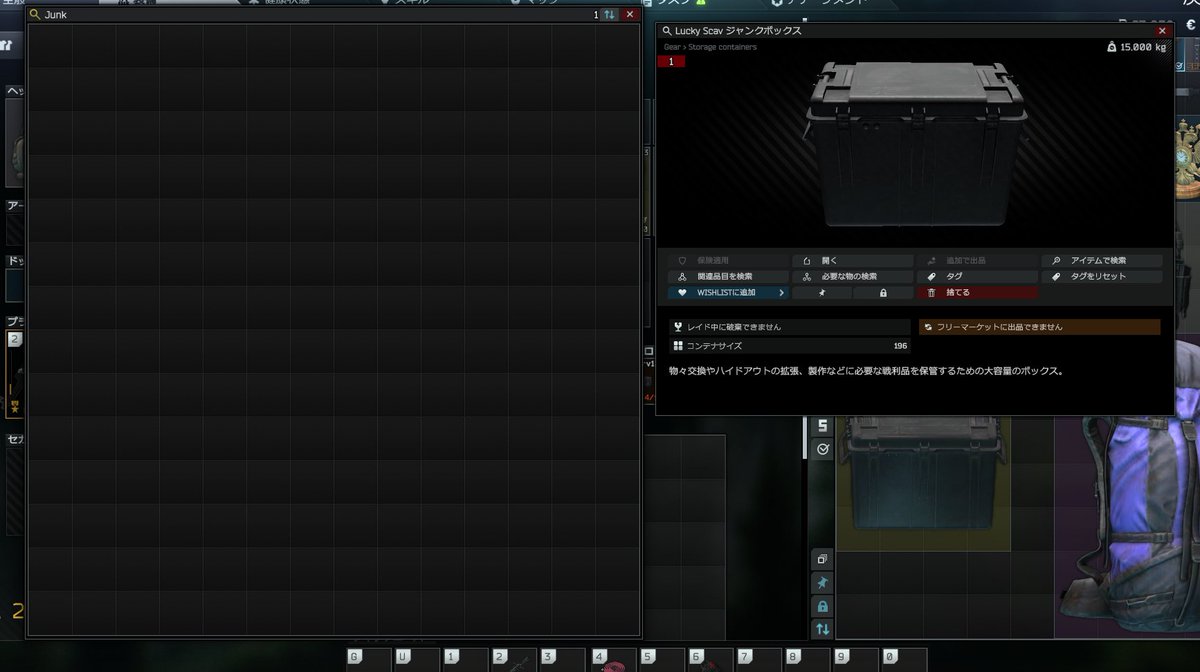Click the 15.000 kg weight label

coord(1138,47)
